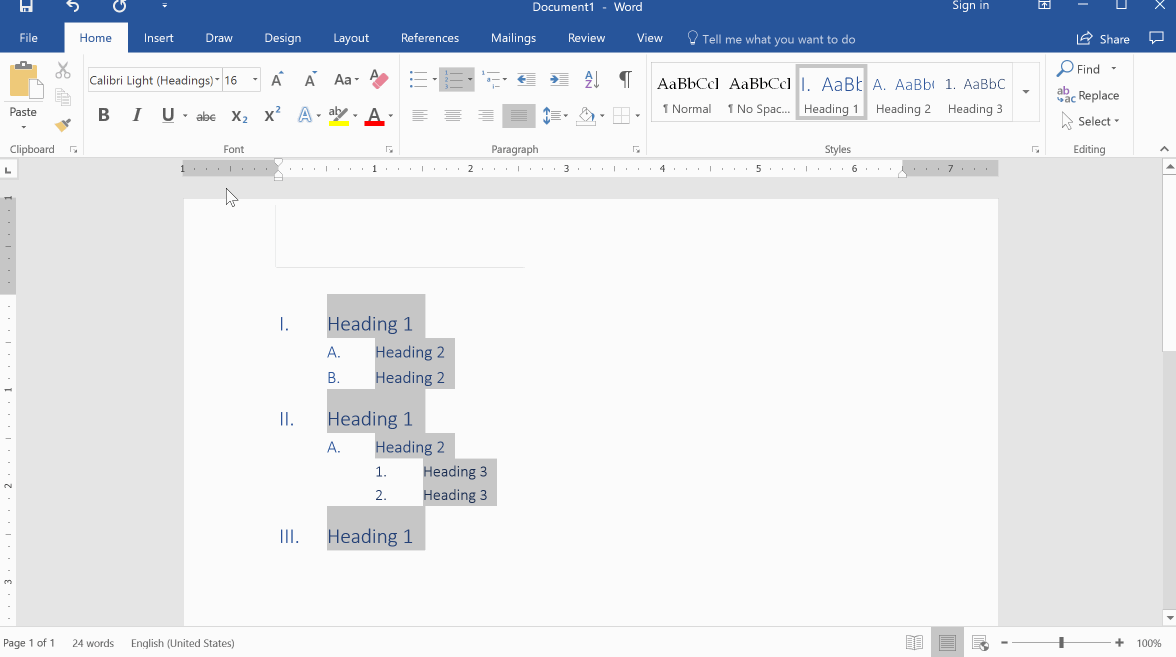Open the font name dropdown
Image resolution: width=1176 pixels, height=657 pixels.
coord(217,80)
